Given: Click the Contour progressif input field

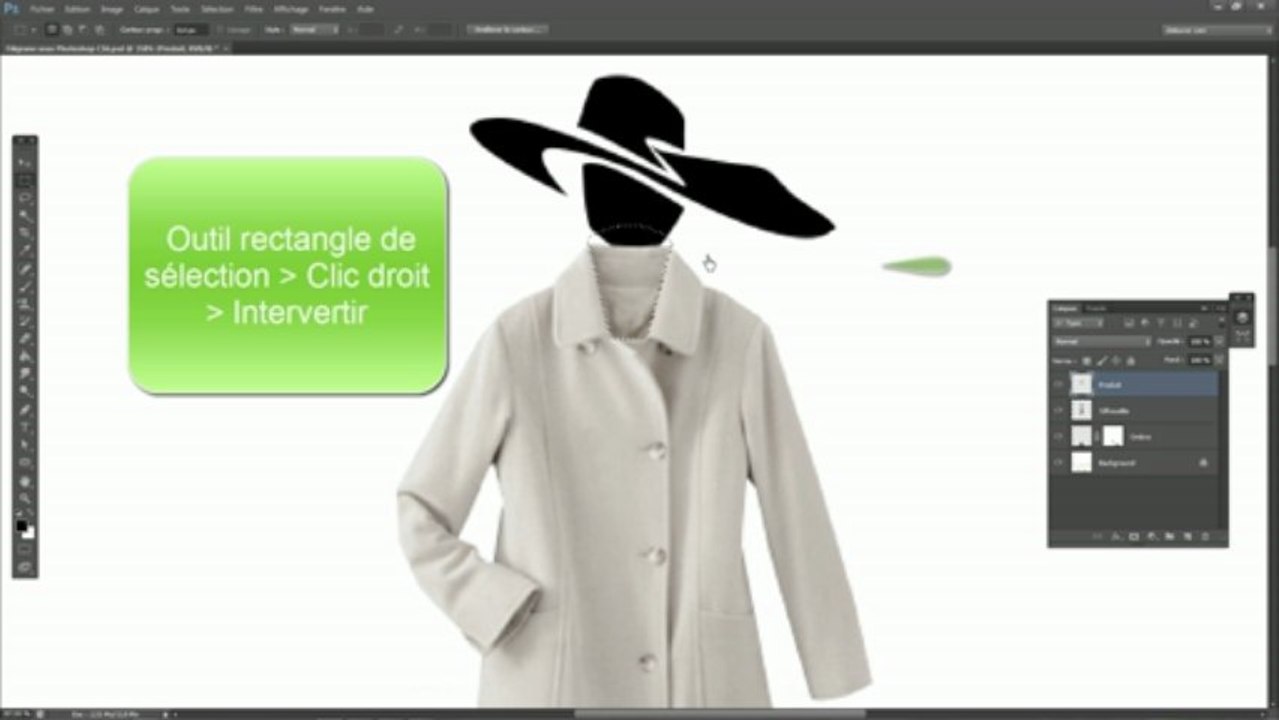Looking at the screenshot, I should pyautogui.click(x=191, y=30).
